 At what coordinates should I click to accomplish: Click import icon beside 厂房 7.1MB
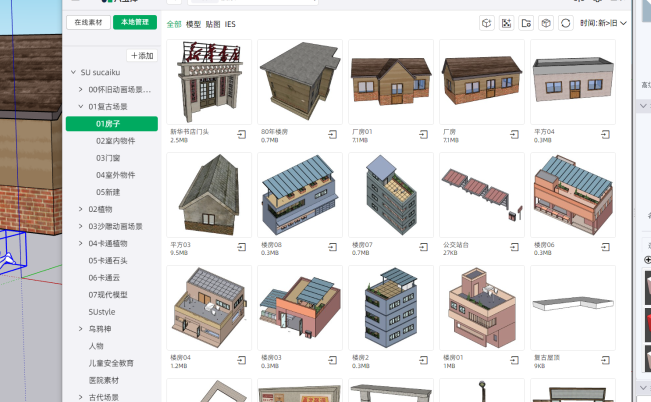[514, 135]
